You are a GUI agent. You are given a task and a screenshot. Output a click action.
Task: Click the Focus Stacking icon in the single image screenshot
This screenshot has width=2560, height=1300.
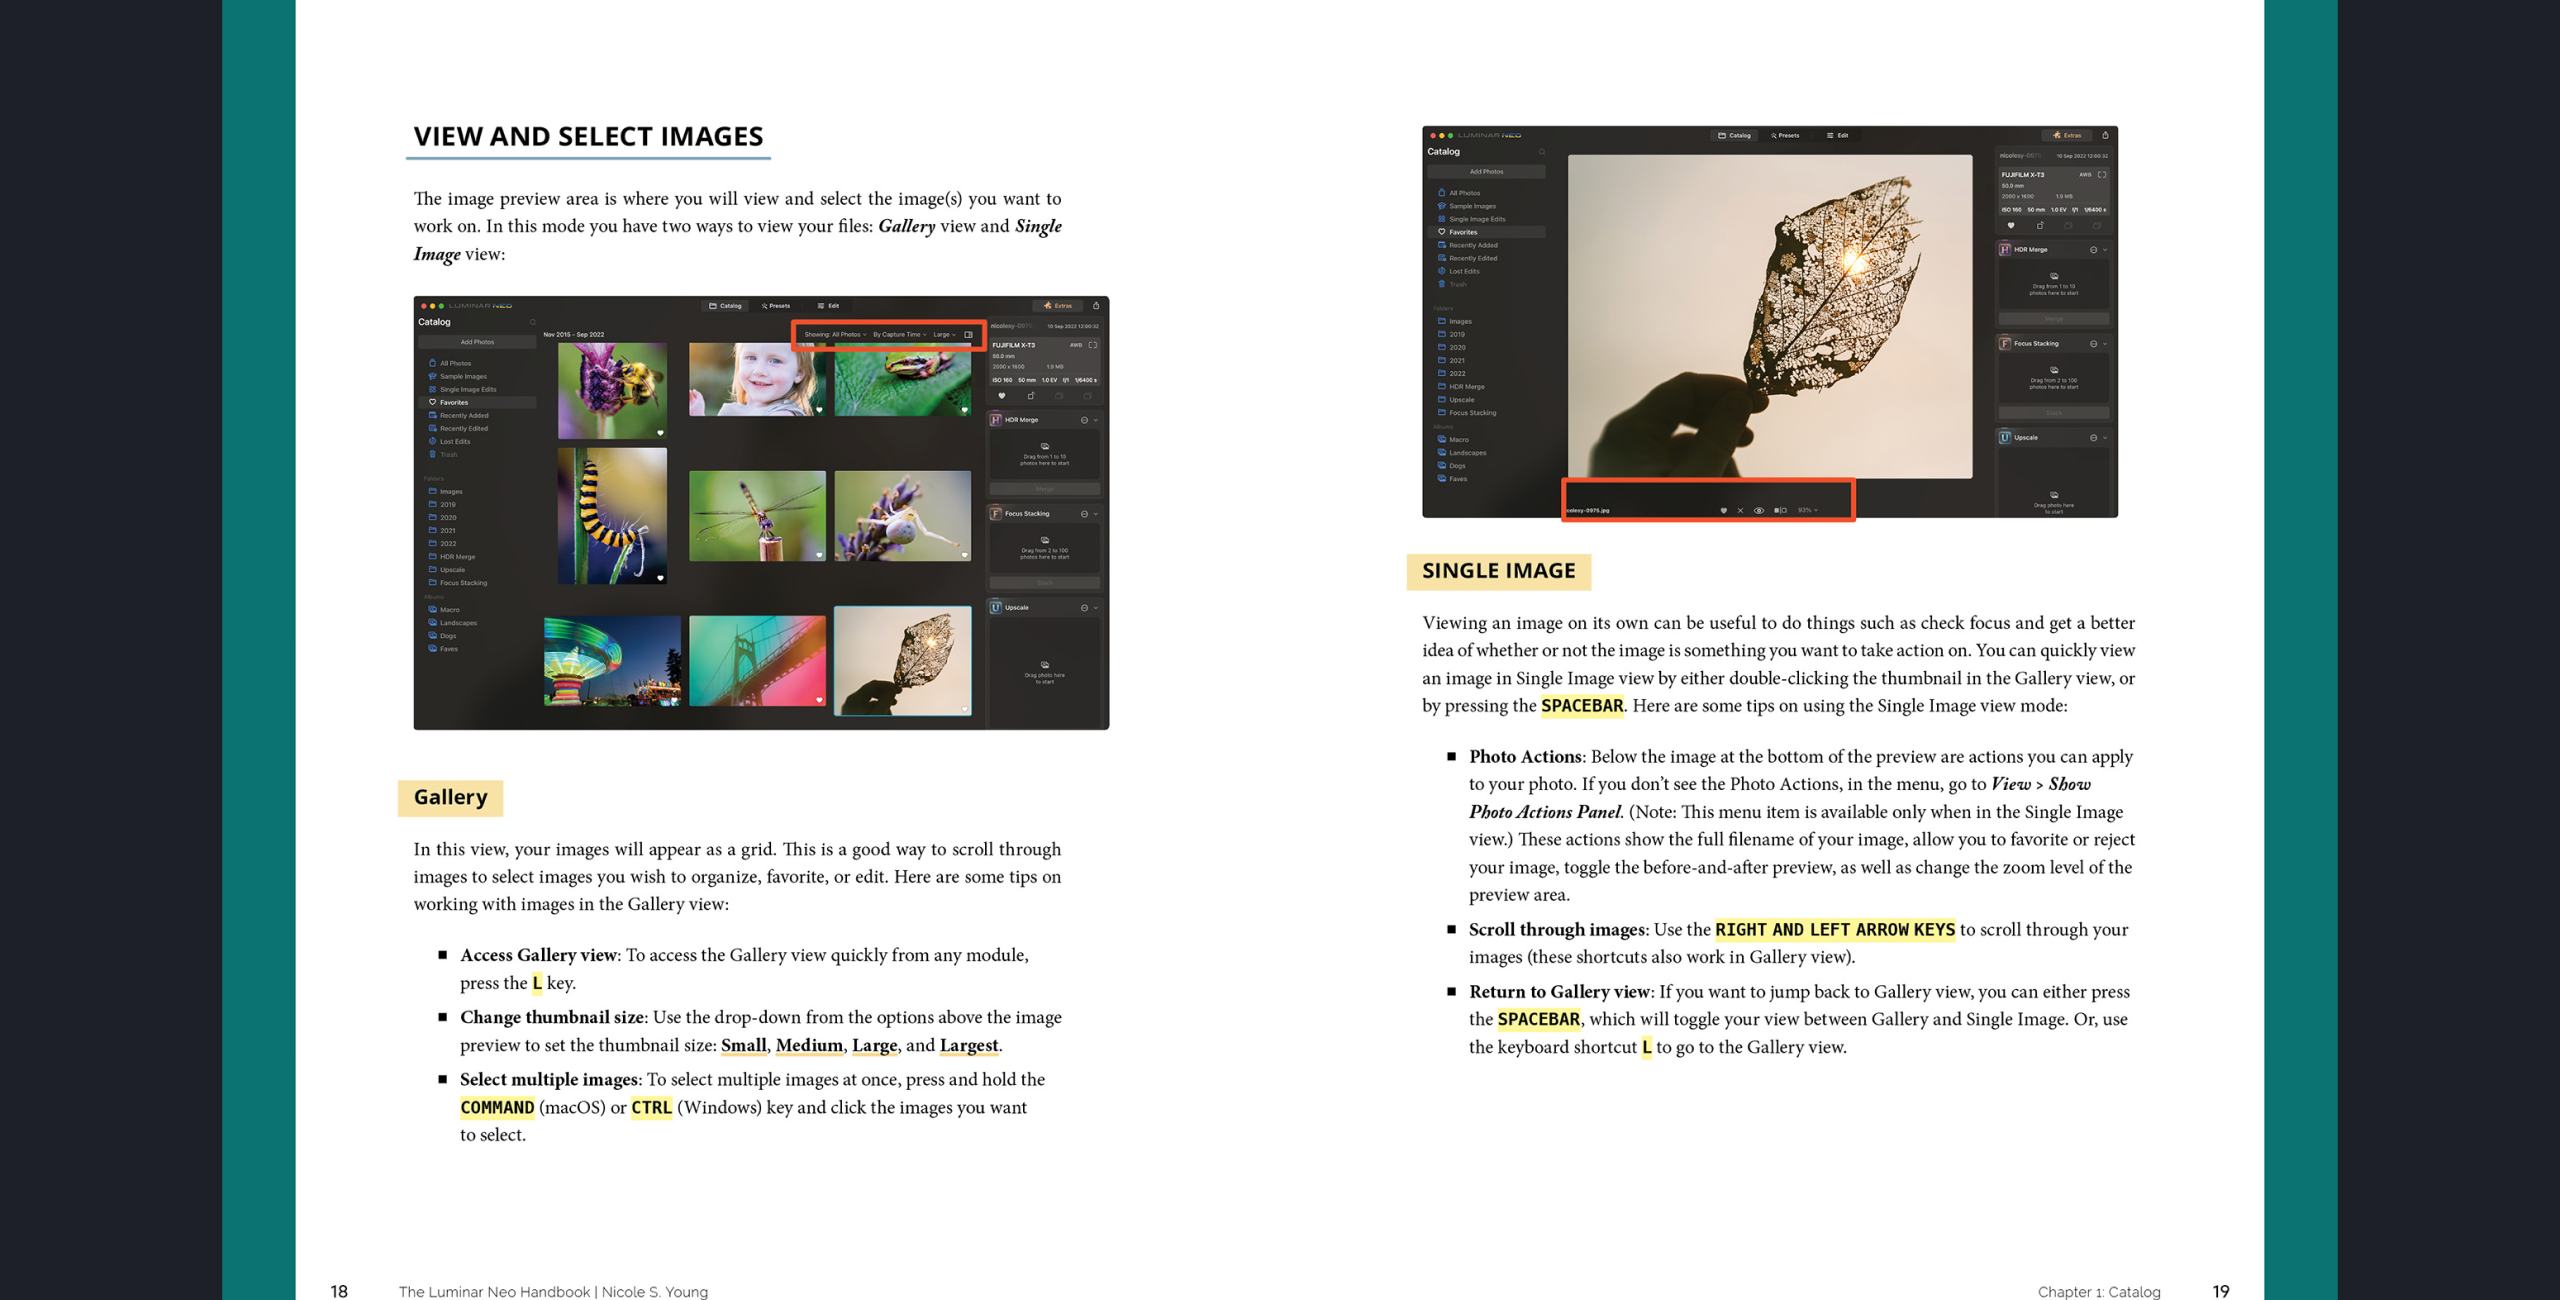2005,343
